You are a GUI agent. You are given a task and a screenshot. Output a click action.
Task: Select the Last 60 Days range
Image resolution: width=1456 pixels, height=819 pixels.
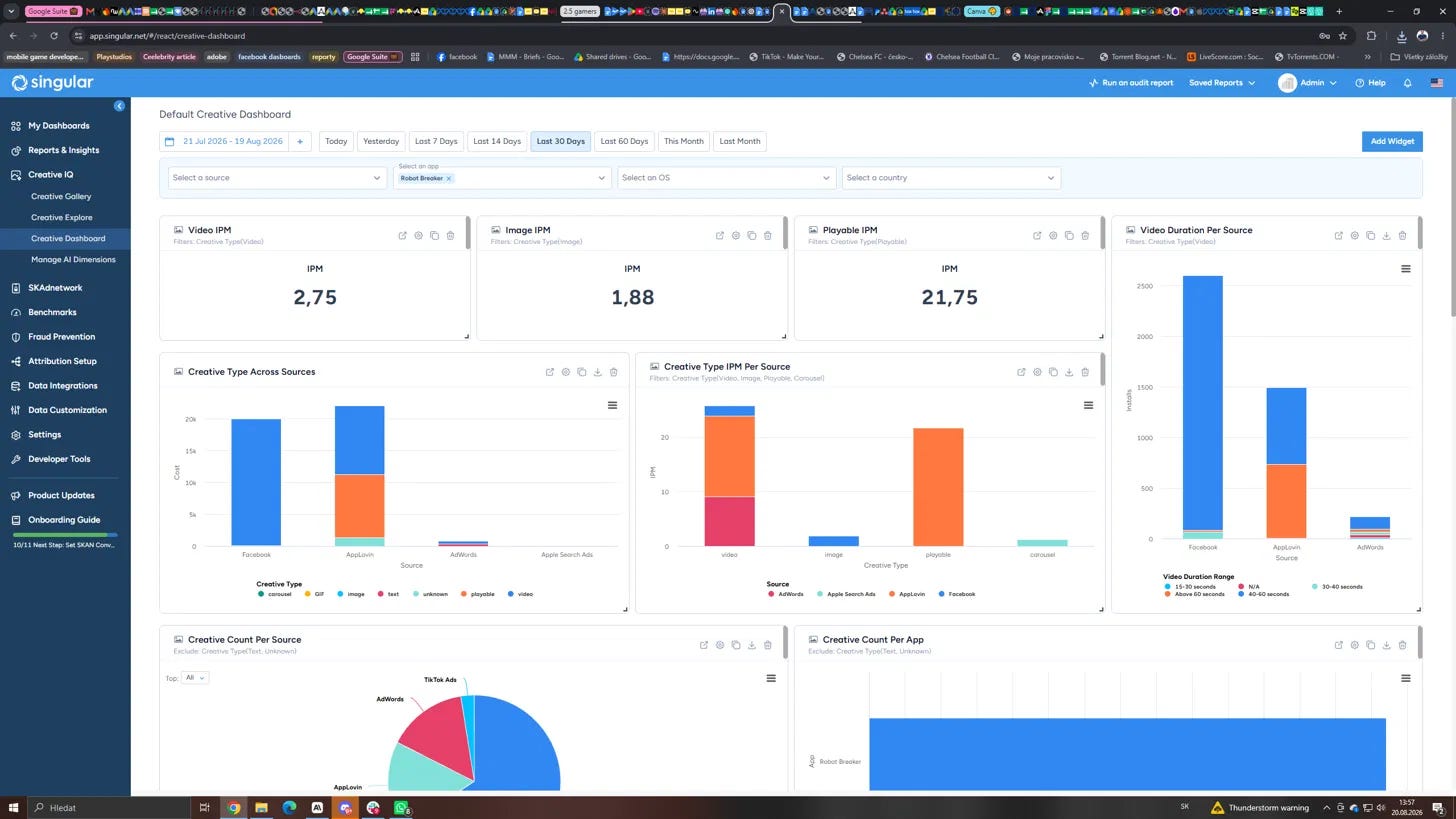[624, 142]
